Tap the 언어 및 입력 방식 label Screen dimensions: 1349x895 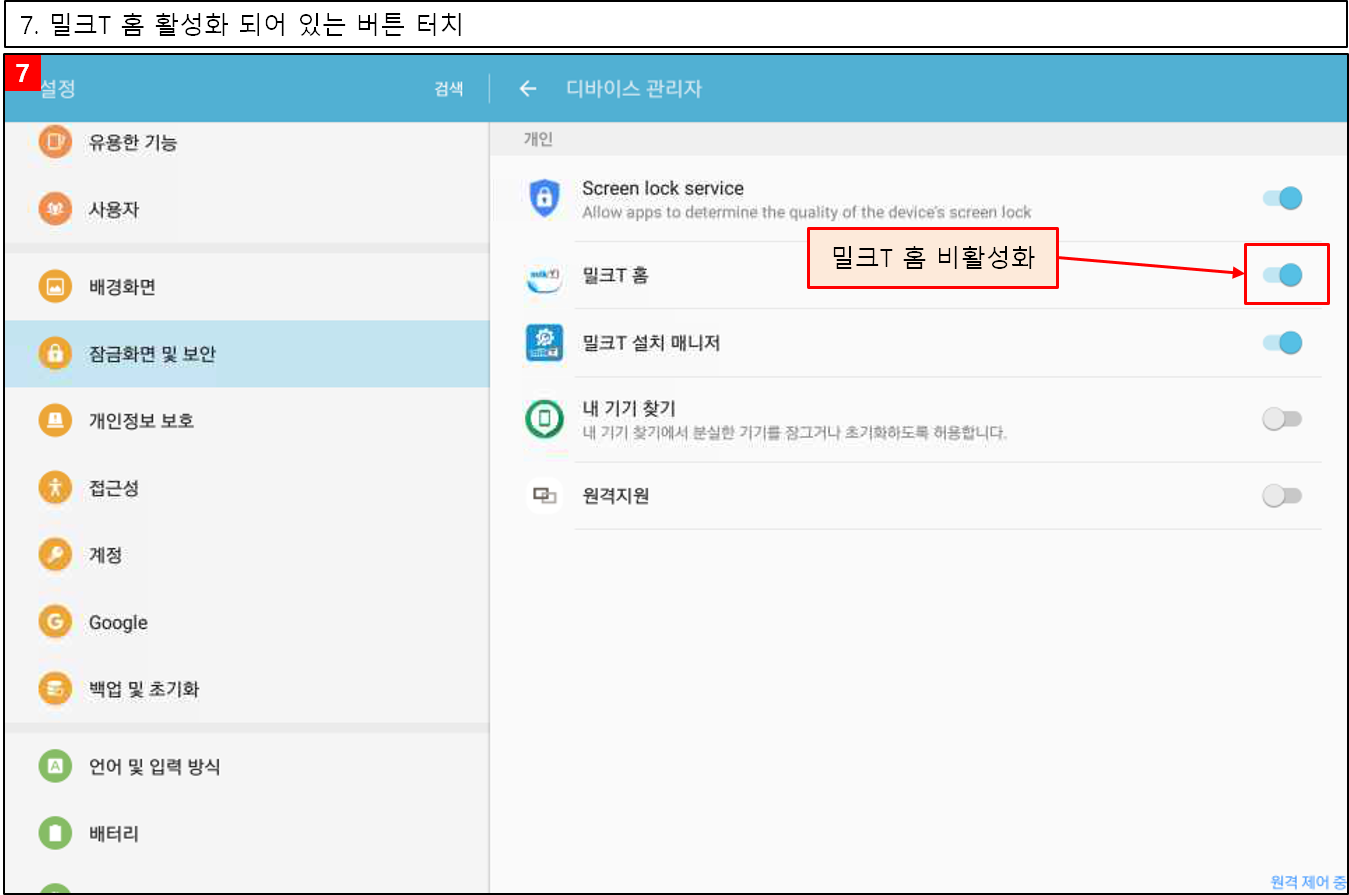(x=155, y=767)
